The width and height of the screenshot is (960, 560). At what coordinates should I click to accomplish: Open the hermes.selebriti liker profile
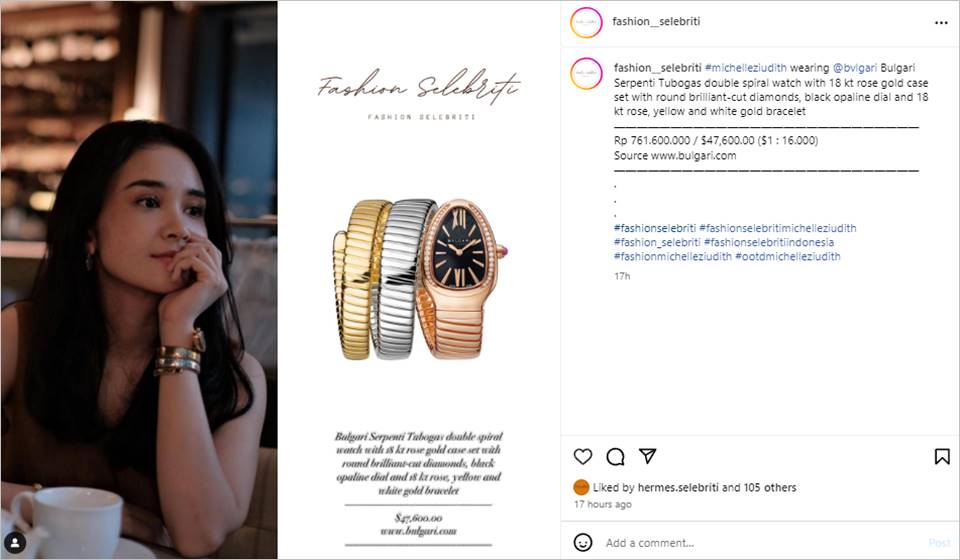[x=678, y=488]
